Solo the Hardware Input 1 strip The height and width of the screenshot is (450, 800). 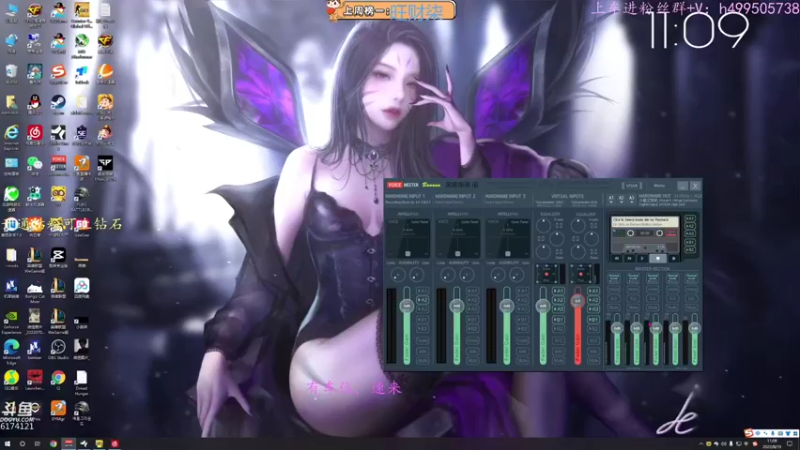(422, 351)
